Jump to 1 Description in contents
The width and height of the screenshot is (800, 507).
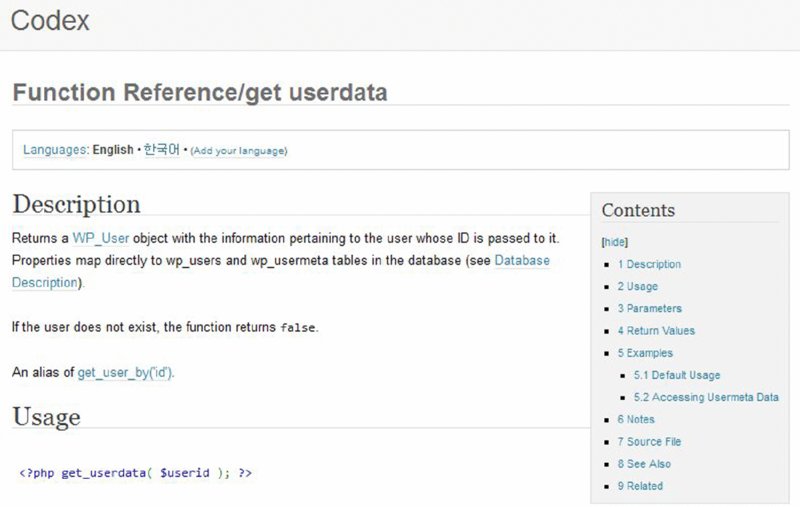point(649,265)
